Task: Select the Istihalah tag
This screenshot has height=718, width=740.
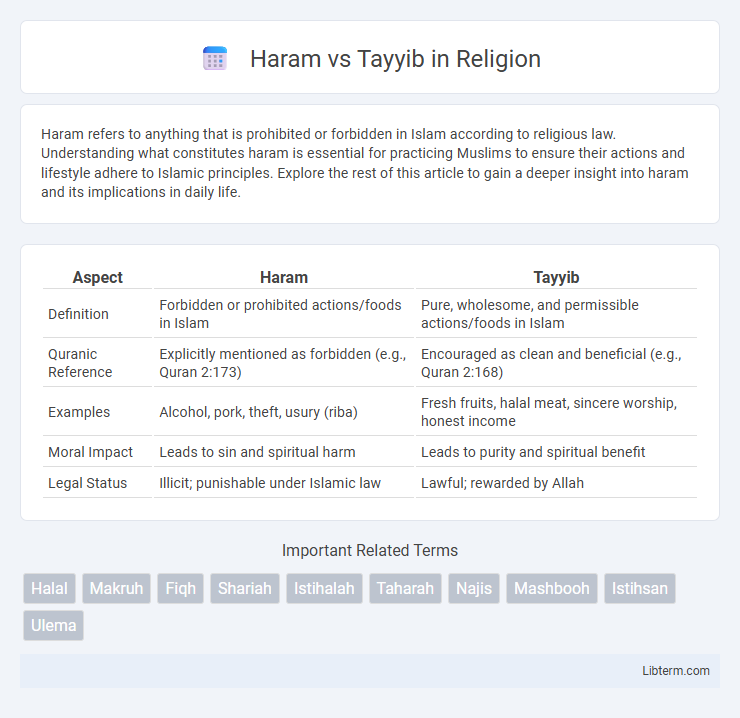Action: (x=324, y=588)
